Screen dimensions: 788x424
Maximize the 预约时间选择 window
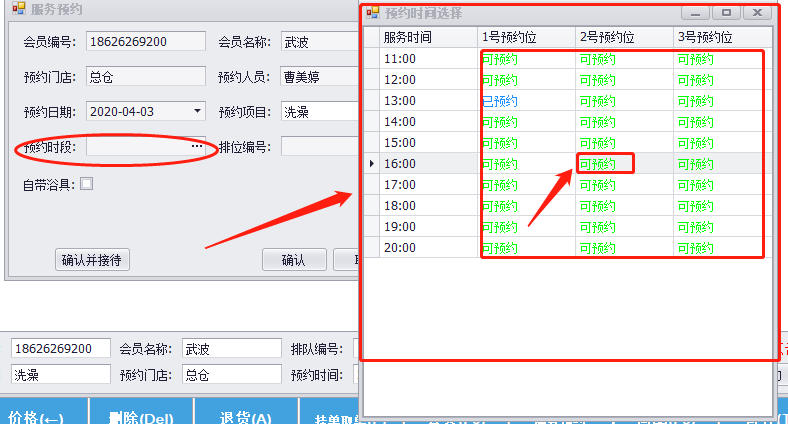click(727, 13)
